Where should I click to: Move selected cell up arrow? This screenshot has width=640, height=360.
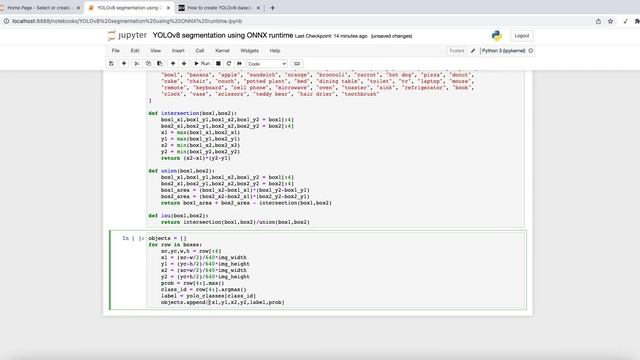tap(173, 64)
